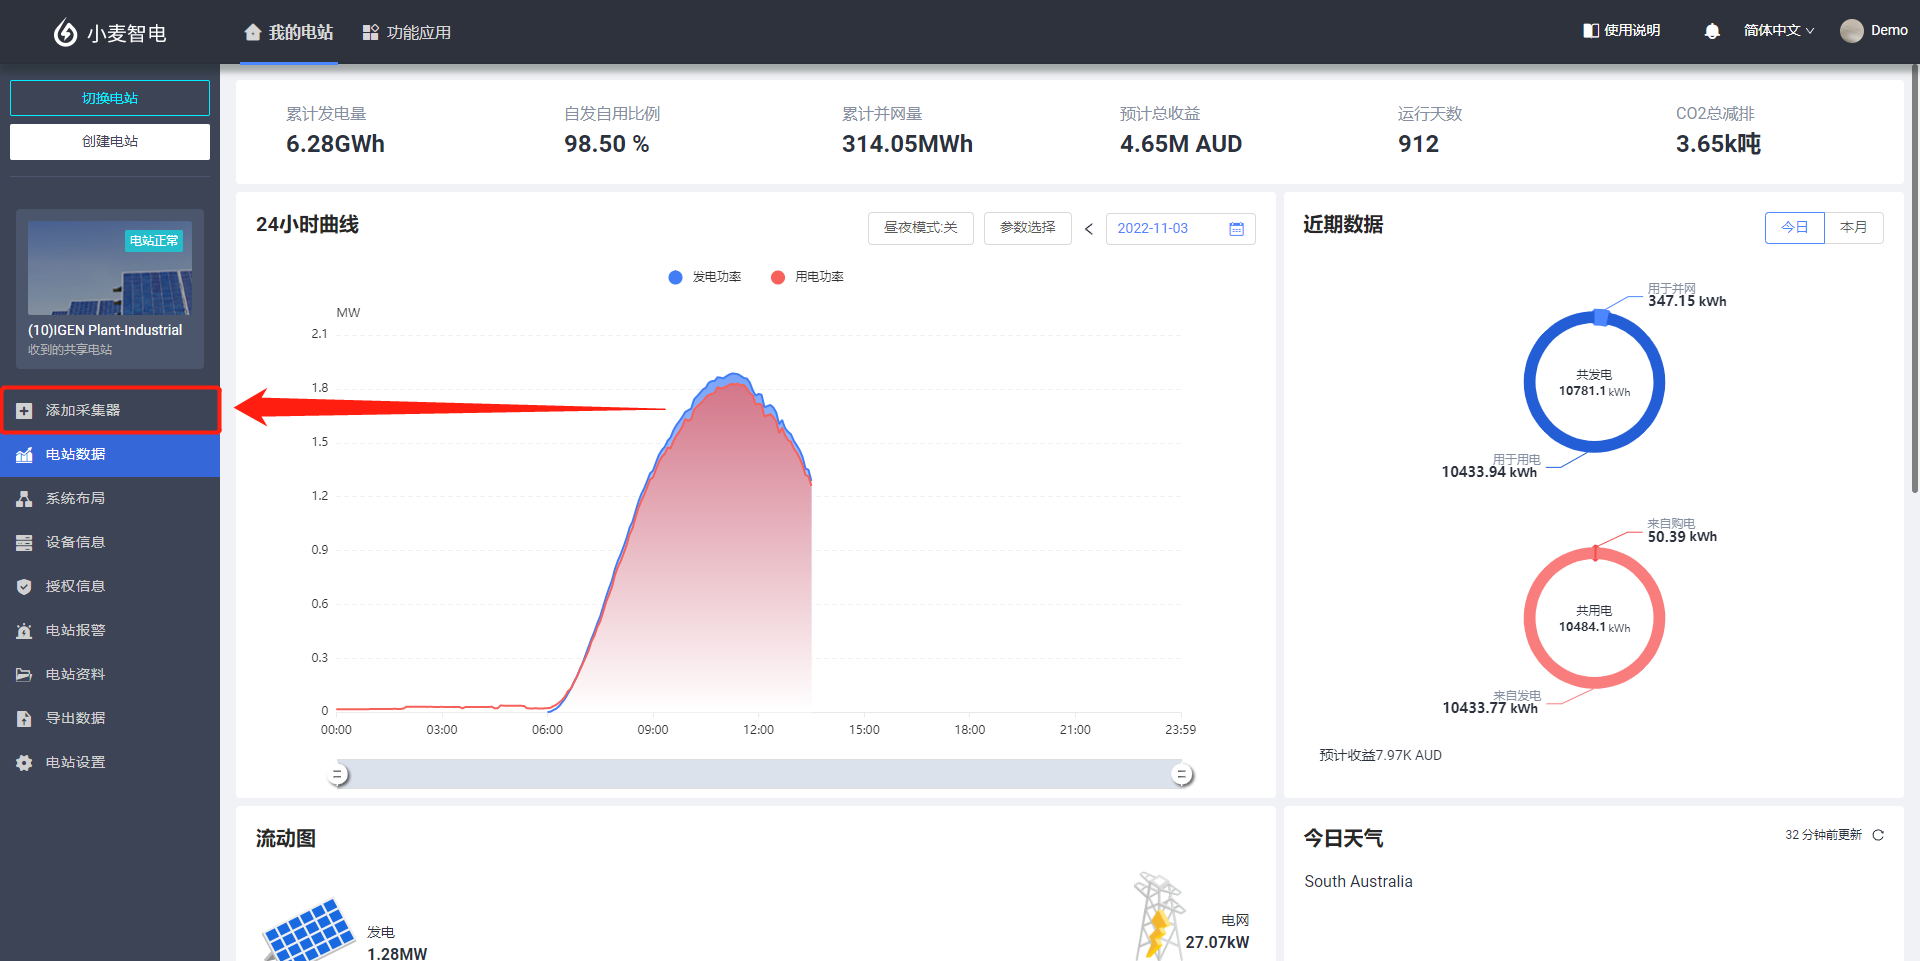1920x961 pixels.
Task: Expand the 简体中文 language dropdown
Action: [1778, 31]
